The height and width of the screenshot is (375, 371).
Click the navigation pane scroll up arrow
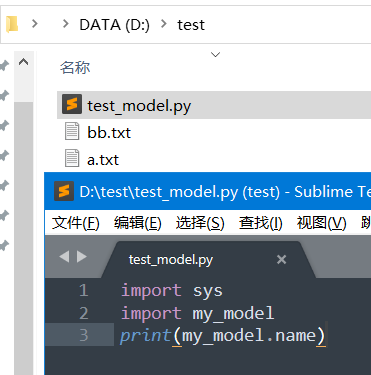click(23, 62)
